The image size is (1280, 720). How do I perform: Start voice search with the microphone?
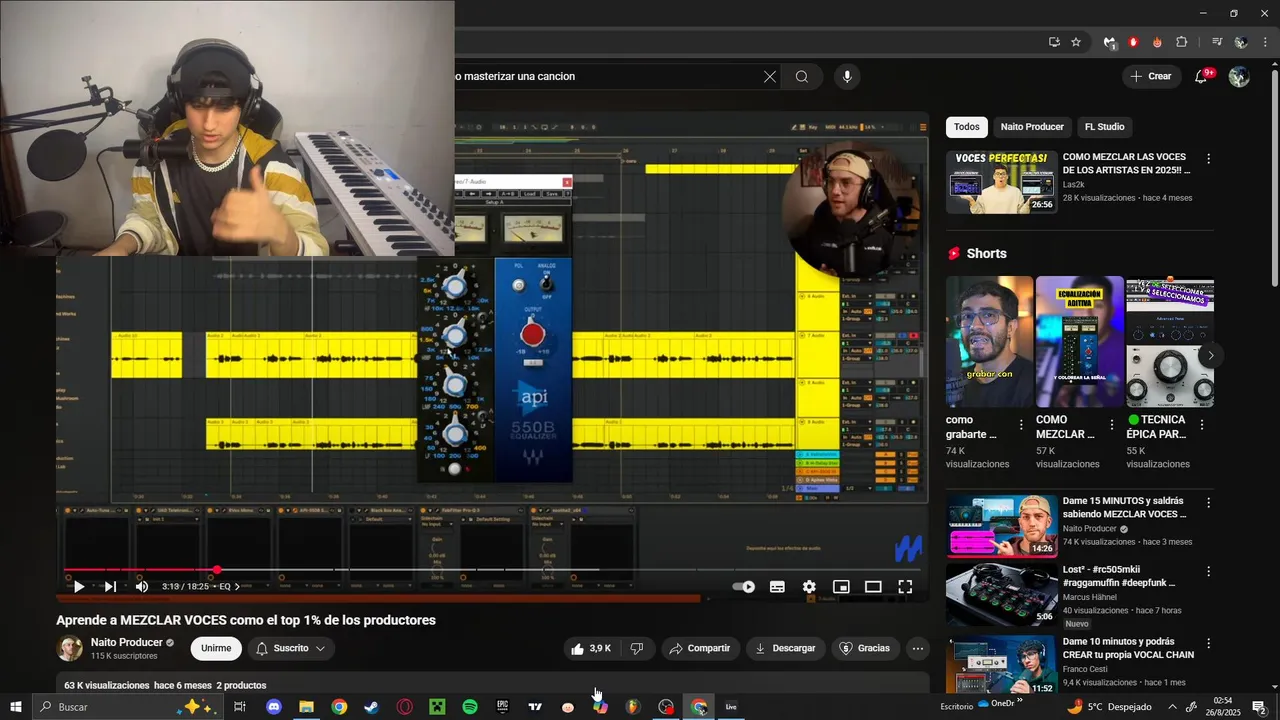pos(847,76)
